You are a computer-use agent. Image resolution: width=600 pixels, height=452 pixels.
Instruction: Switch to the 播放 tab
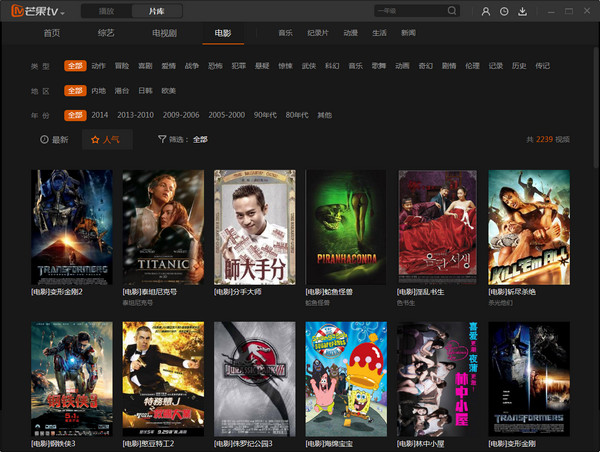105,12
